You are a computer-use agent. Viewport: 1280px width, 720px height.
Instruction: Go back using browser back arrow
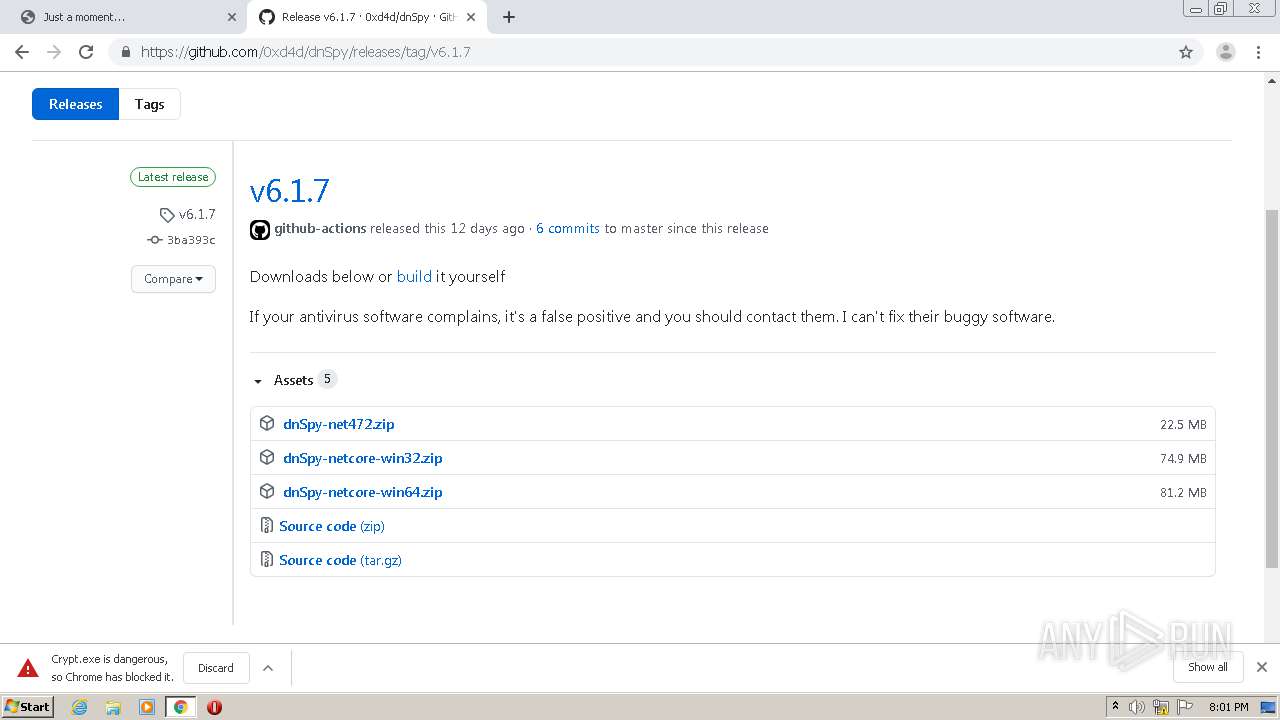(22, 52)
